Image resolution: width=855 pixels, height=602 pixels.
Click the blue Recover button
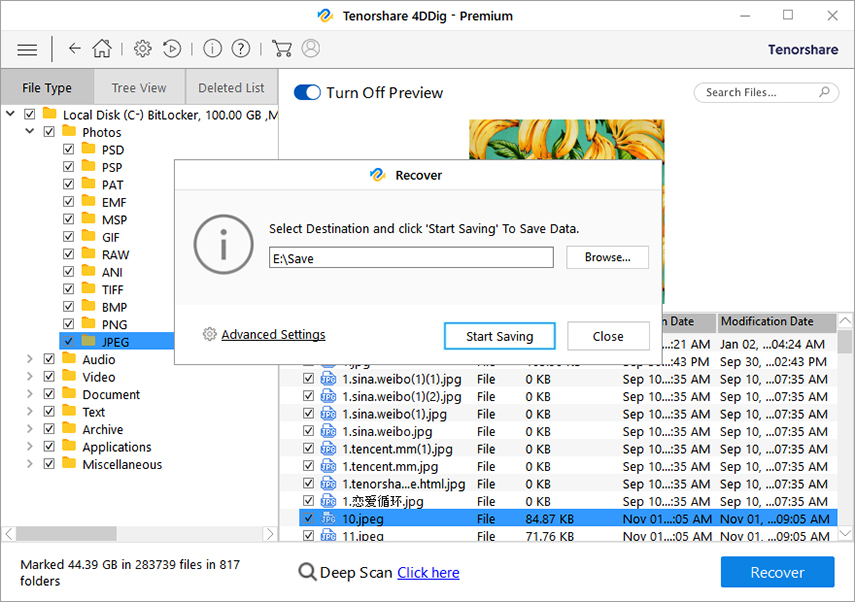[777, 572]
